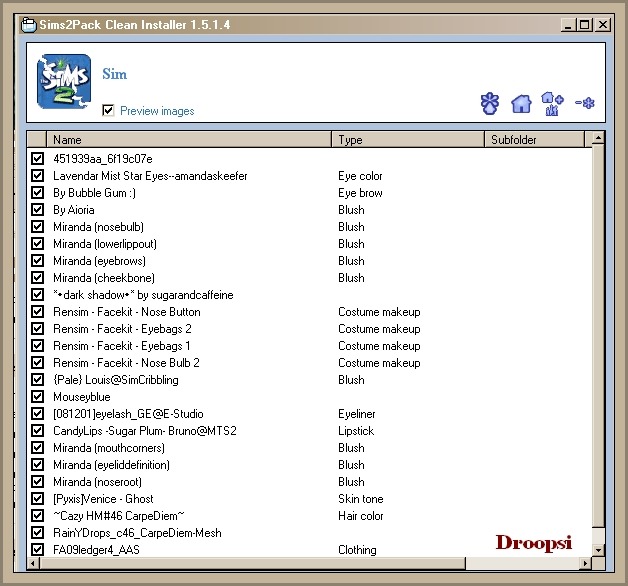Uncheck the Mouseyblue checkbox
Viewport: 628px width, 586px height.
coord(37,397)
